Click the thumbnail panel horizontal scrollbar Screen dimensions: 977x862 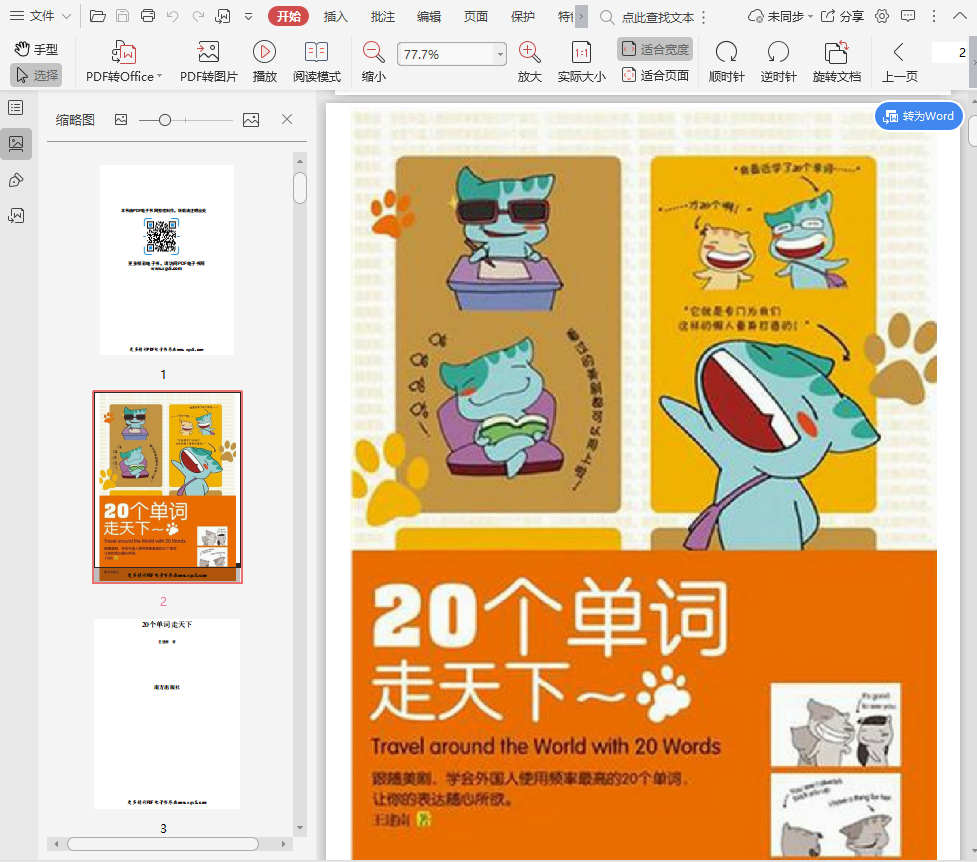coord(163,844)
